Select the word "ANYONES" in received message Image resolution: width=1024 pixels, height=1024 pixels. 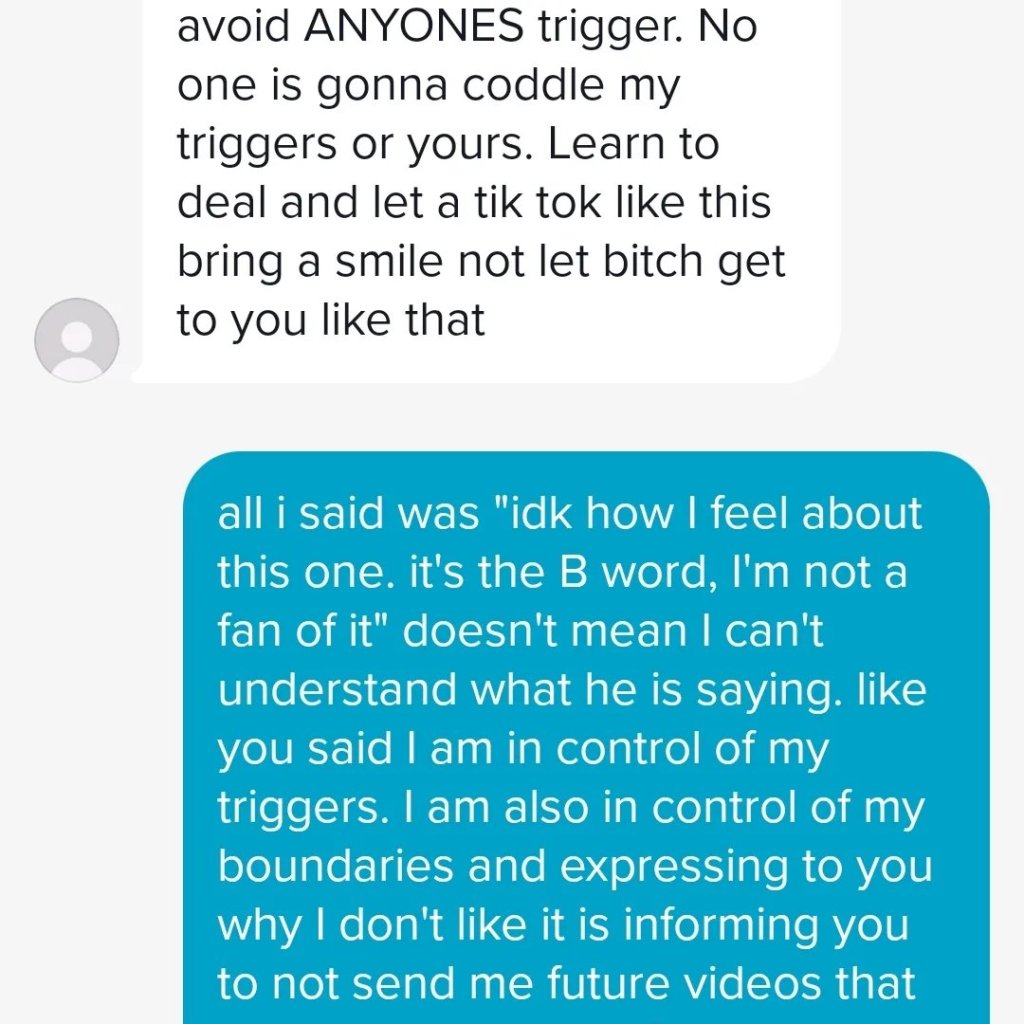pos(414,27)
